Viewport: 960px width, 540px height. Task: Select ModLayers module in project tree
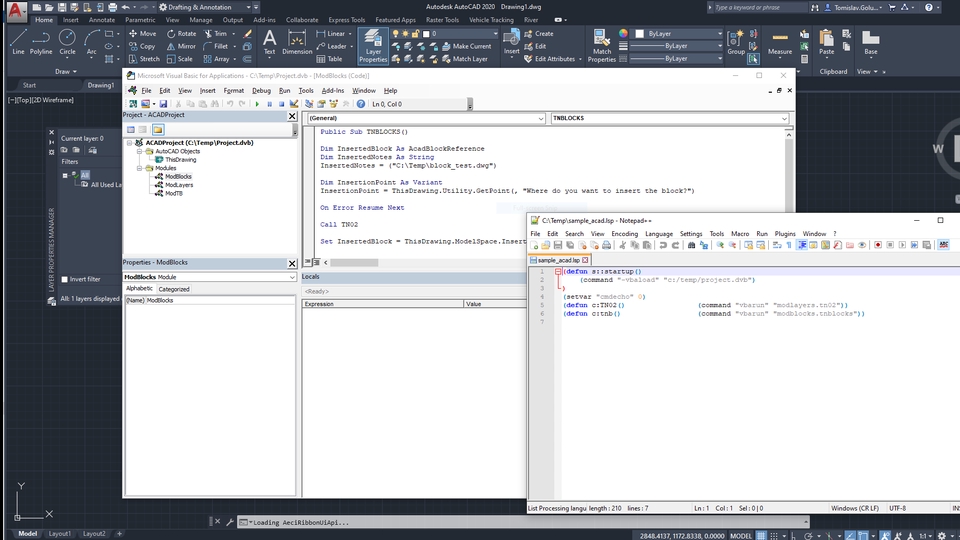[x=179, y=185]
